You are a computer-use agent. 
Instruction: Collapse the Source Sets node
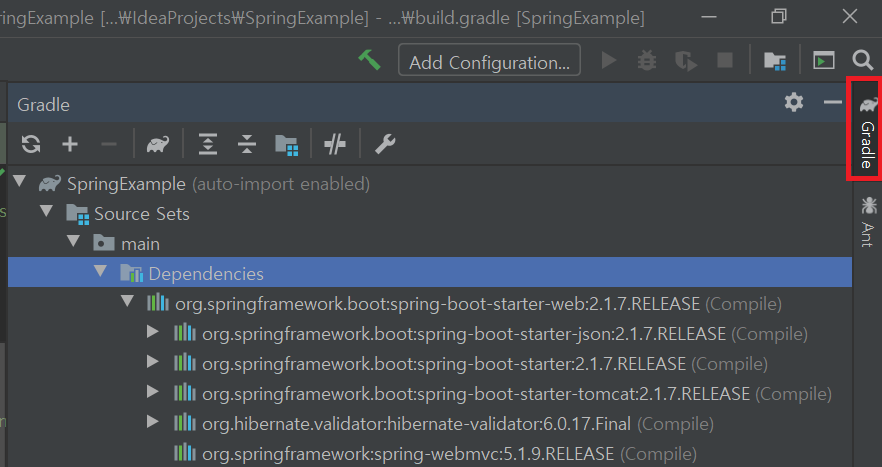point(47,212)
